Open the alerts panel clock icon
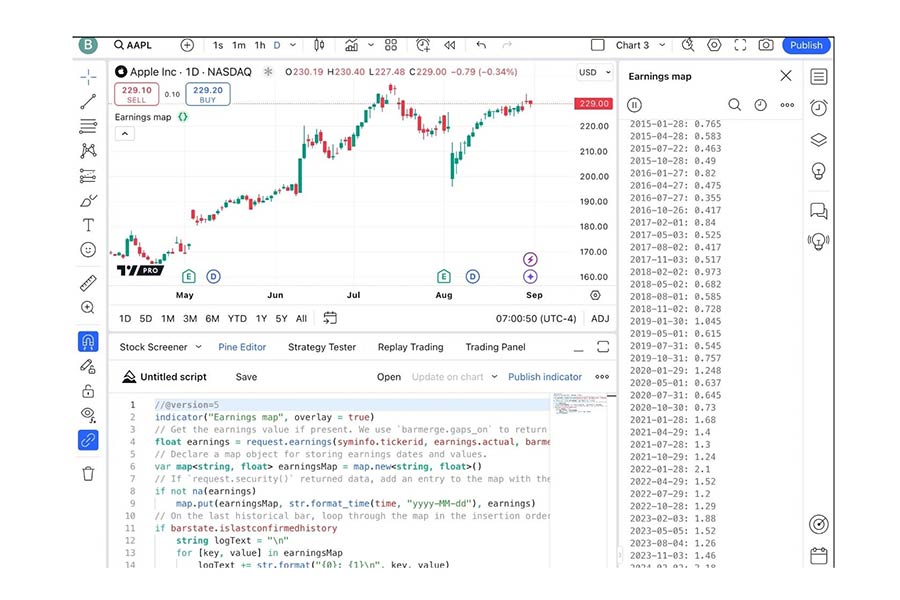This screenshot has height=600, width=900. click(x=818, y=108)
